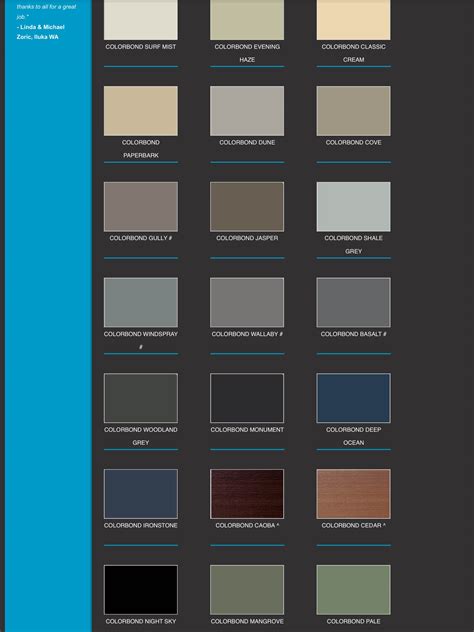Choose the Colorbond Classic Cream swatch

point(353,20)
